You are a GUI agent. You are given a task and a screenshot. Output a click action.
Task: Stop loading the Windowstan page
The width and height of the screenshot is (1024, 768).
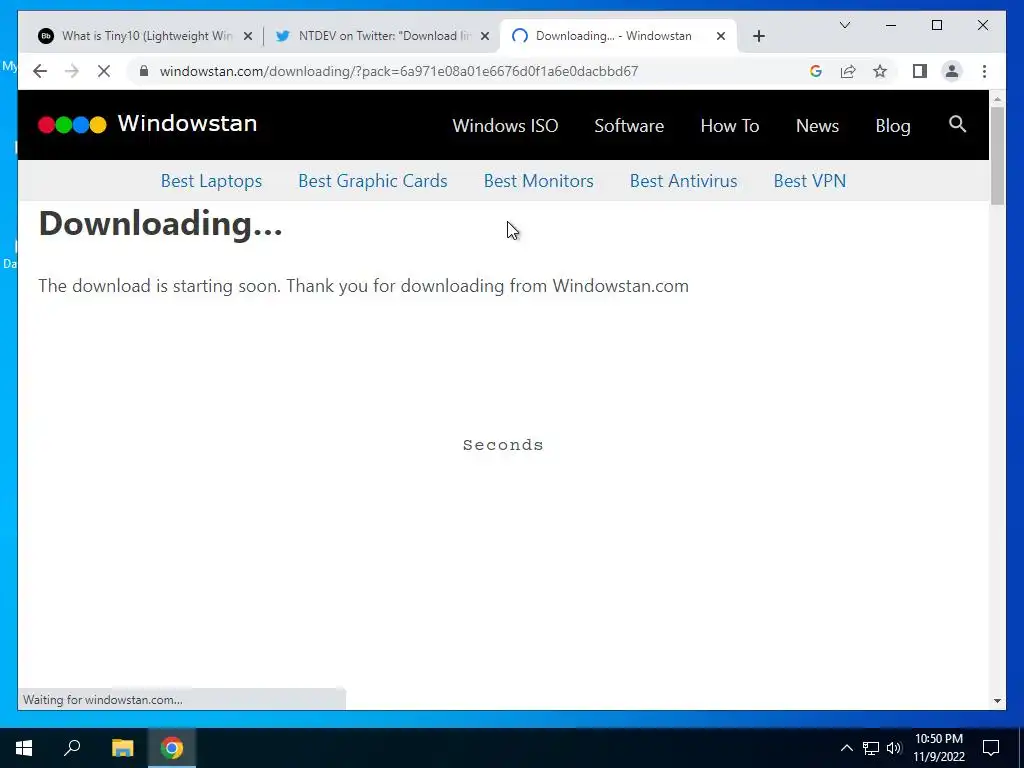pyautogui.click(x=104, y=71)
